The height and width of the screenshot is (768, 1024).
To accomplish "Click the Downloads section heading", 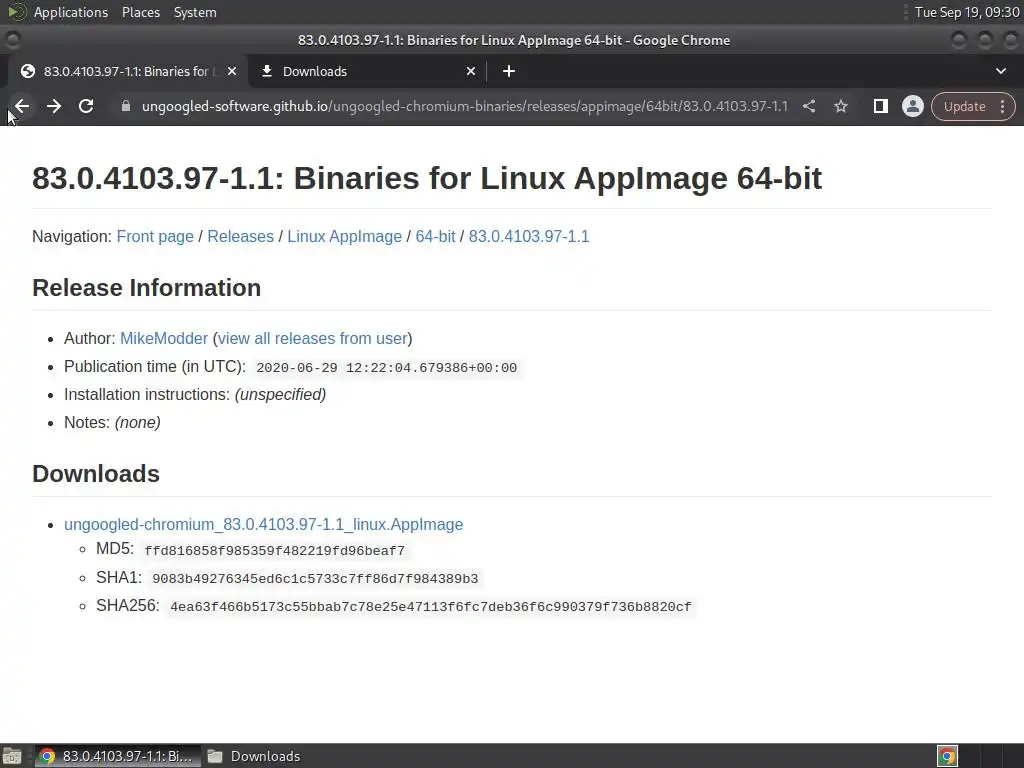I will coord(95,474).
